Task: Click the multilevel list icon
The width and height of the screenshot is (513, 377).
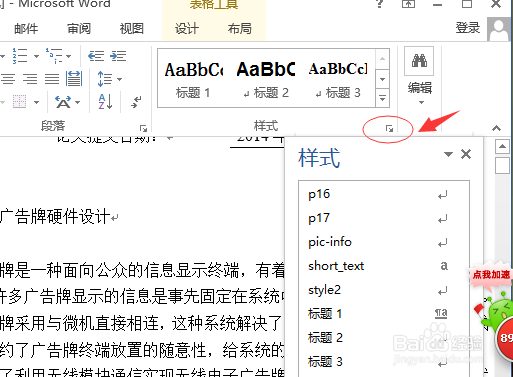Action: (54, 56)
